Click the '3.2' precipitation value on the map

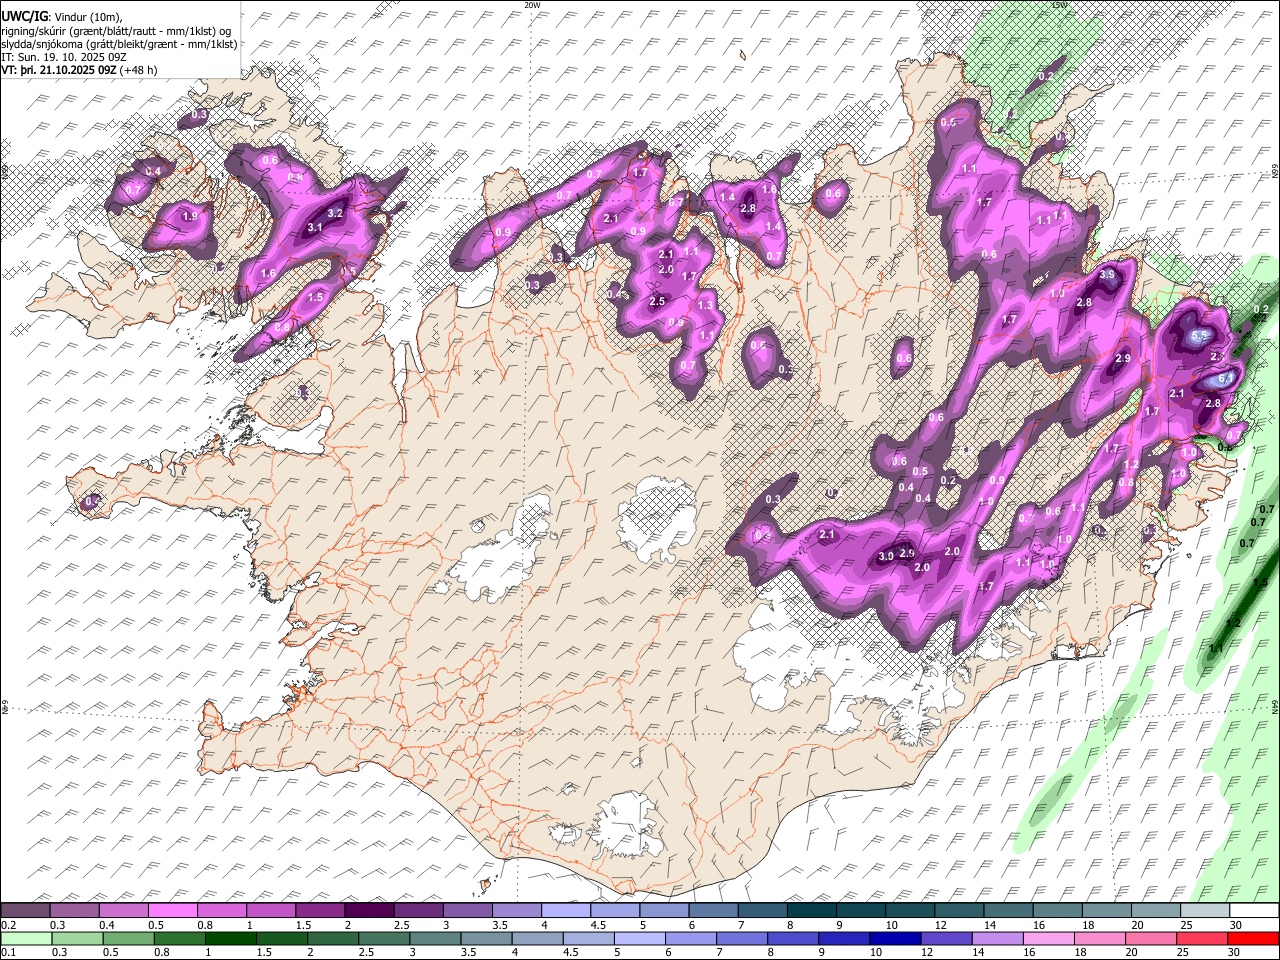coord(336,213)
